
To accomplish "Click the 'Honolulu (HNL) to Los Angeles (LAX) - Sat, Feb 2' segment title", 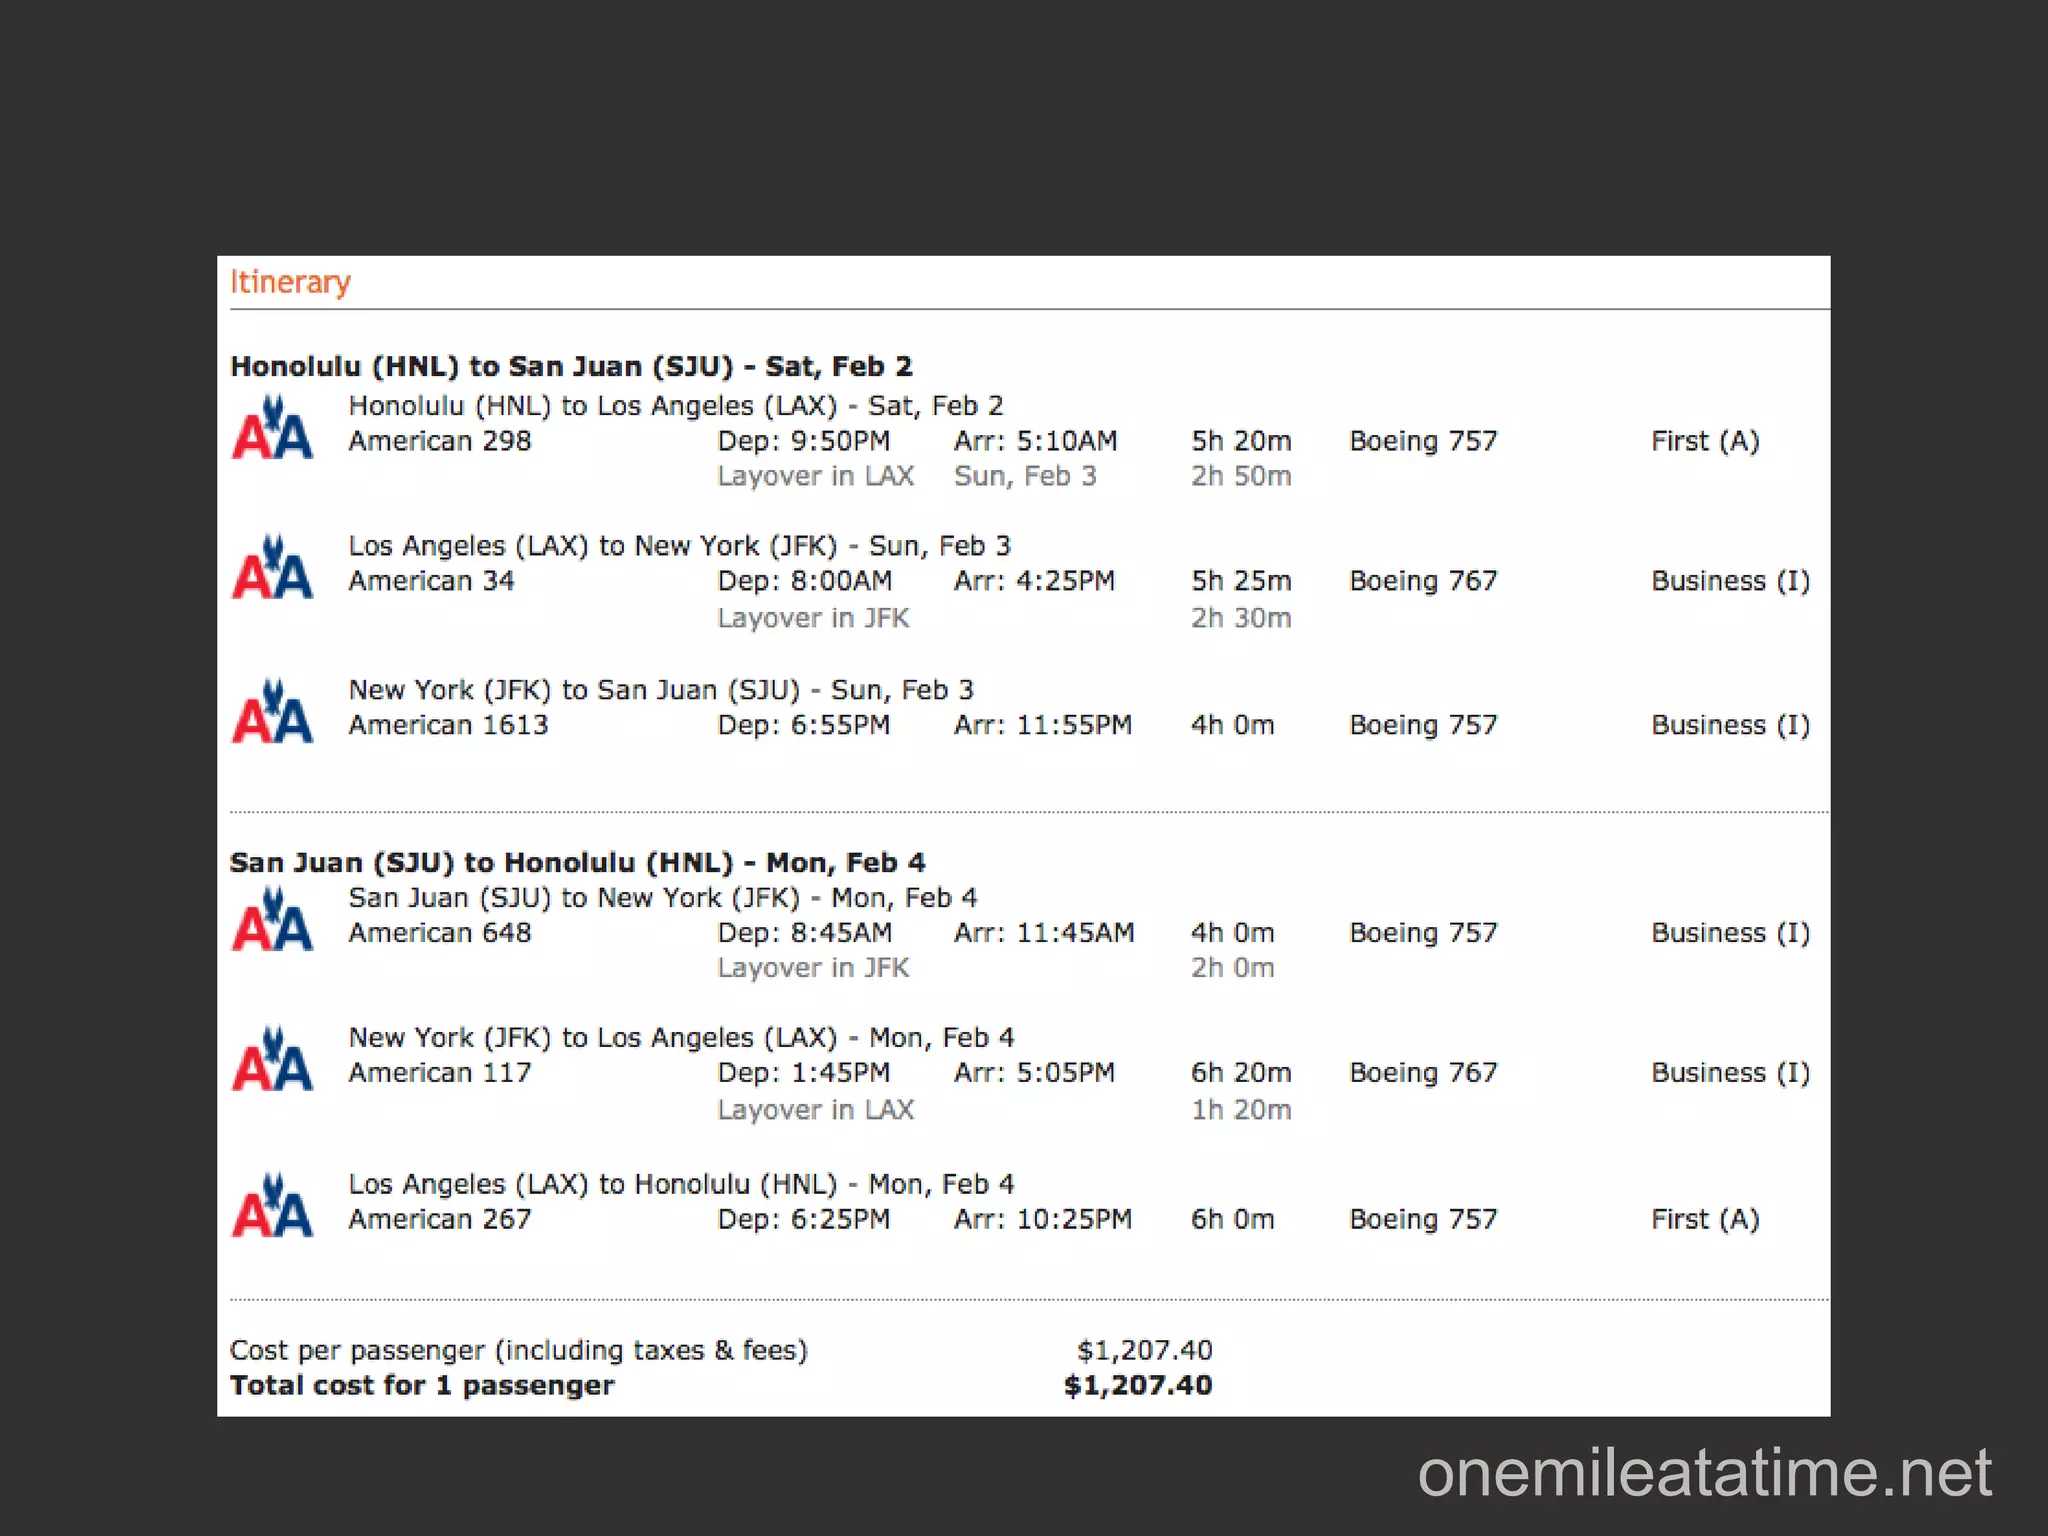I will [x=675, y=406].
